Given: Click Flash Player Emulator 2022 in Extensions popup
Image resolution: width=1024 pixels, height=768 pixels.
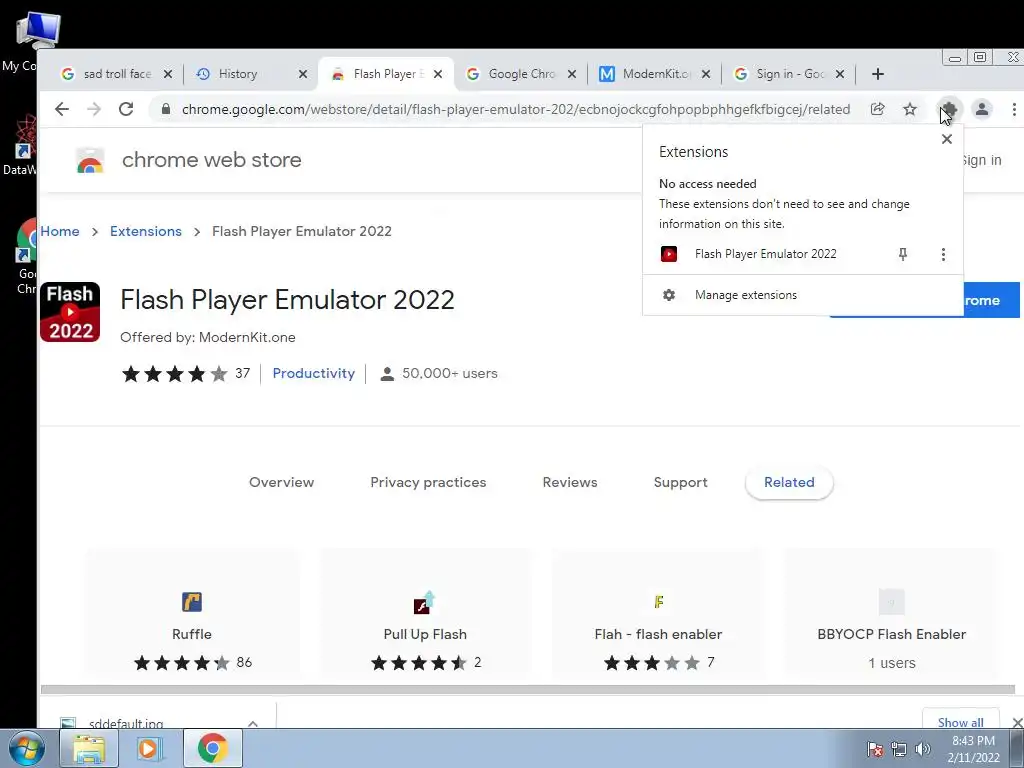Looking at the screenshot, I should point(765,254).
